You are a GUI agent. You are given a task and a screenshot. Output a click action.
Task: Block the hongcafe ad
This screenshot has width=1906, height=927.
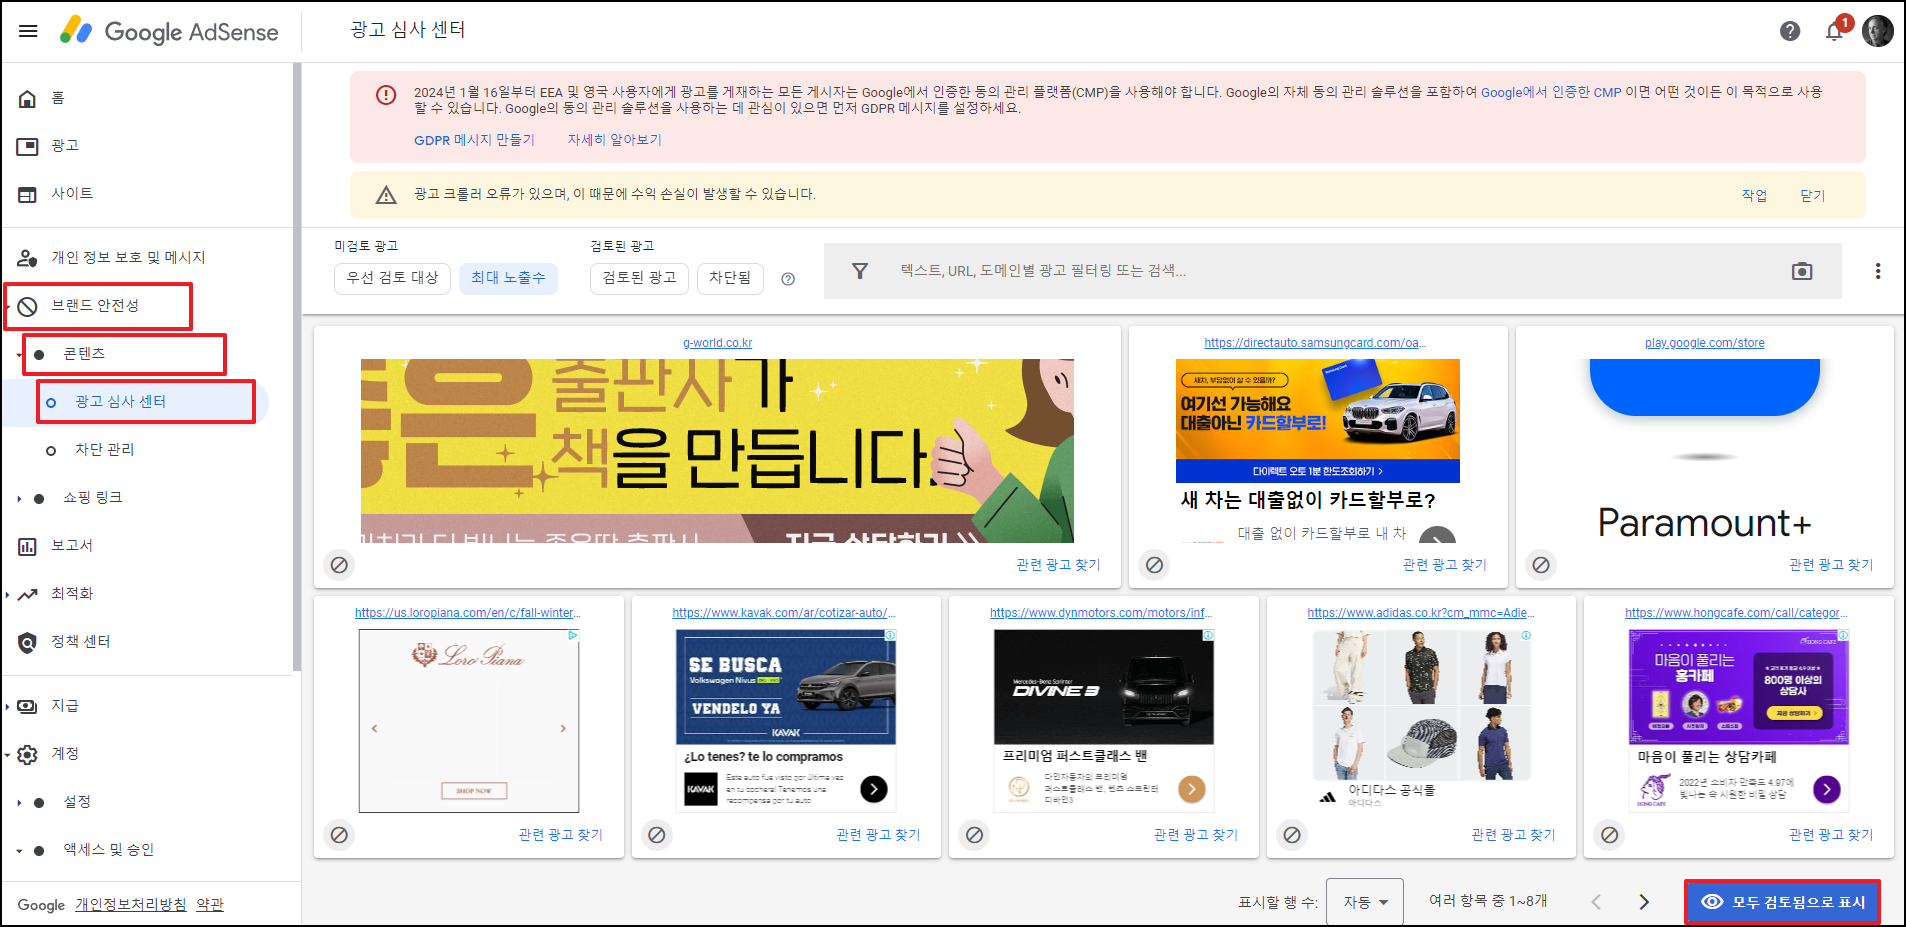(1610, 835)
